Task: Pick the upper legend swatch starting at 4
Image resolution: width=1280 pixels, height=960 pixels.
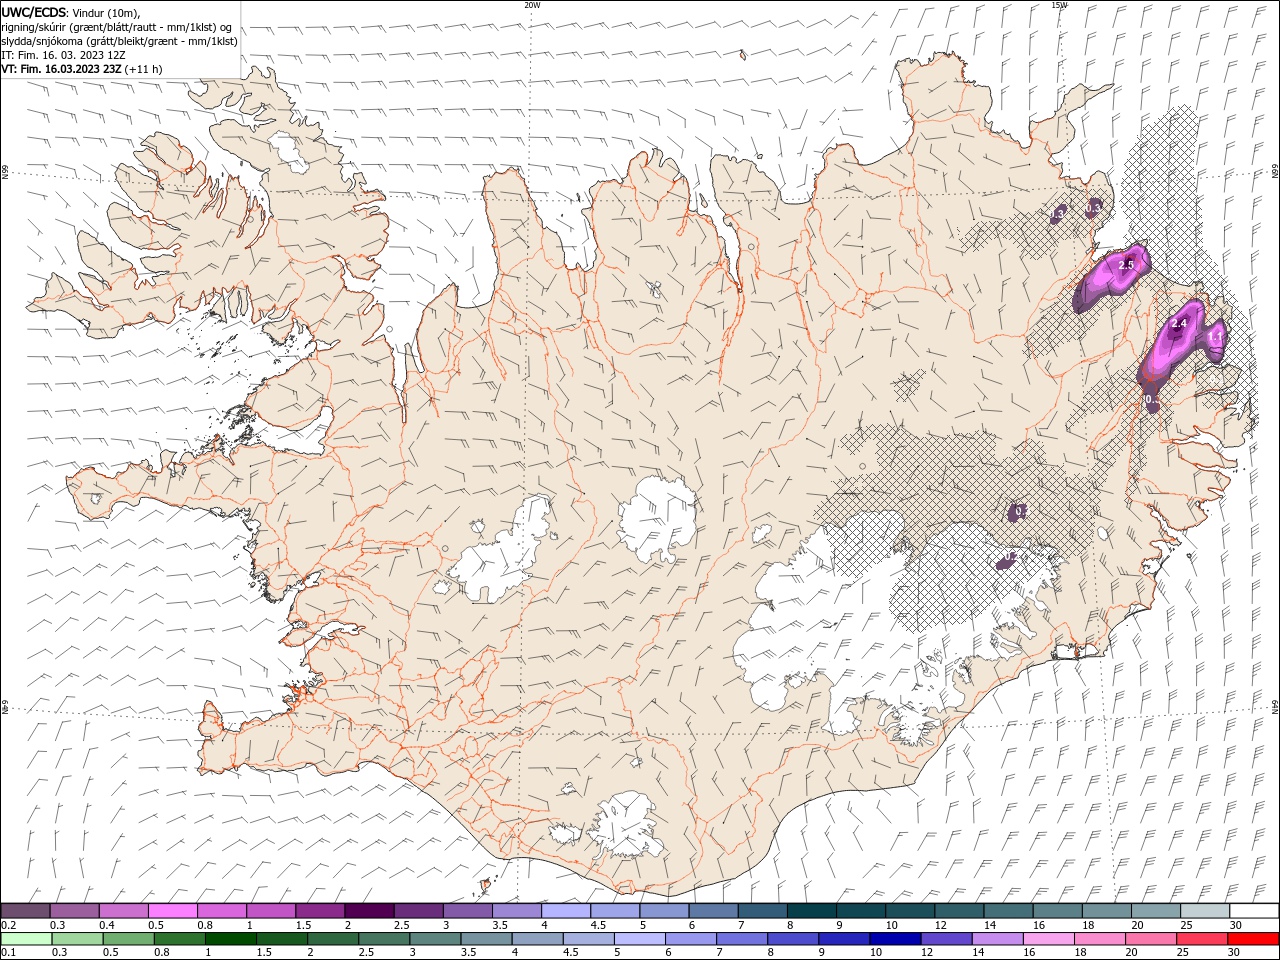Action: click(565, 911)
